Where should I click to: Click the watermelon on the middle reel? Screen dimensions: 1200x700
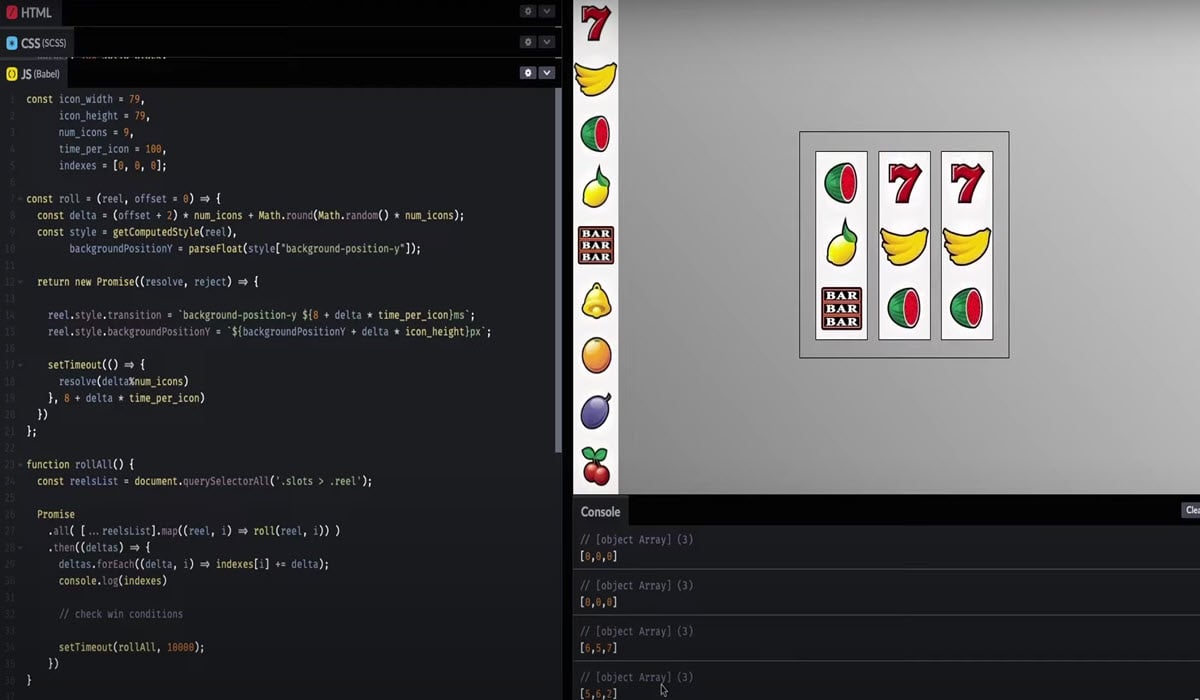pyautogui.click(x=904, y=308)
